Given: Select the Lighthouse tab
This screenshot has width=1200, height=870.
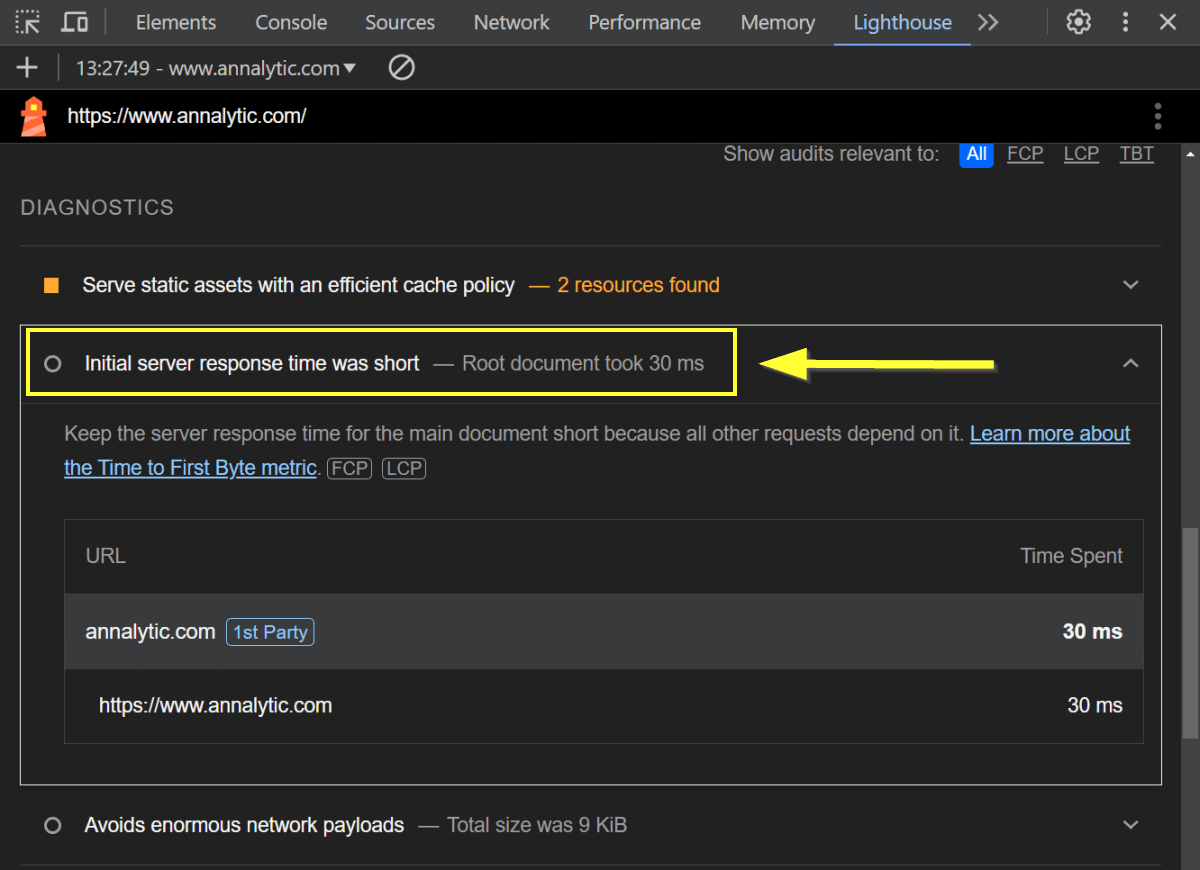Looking at the screenshot, I should pyautogui.click(x=903, y=22).
